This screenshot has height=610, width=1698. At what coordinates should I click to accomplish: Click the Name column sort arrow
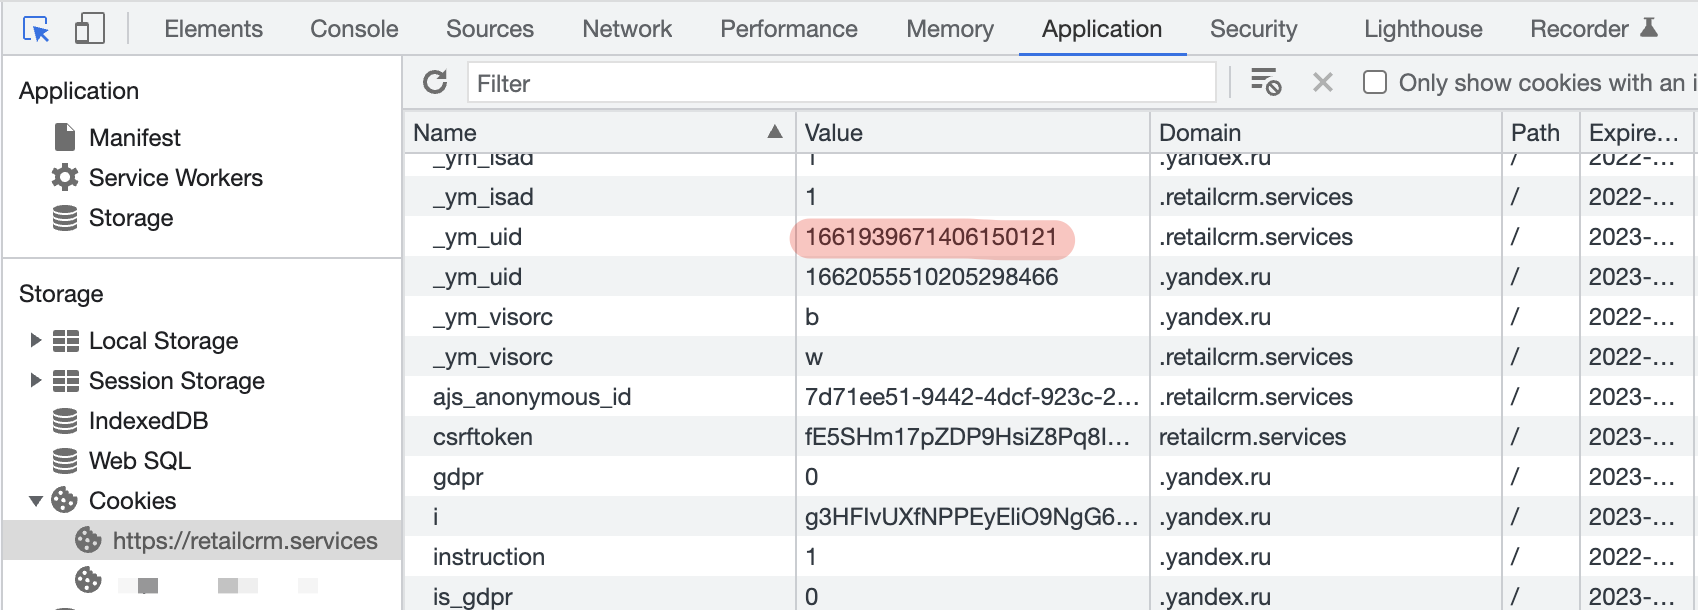(774, 132)
